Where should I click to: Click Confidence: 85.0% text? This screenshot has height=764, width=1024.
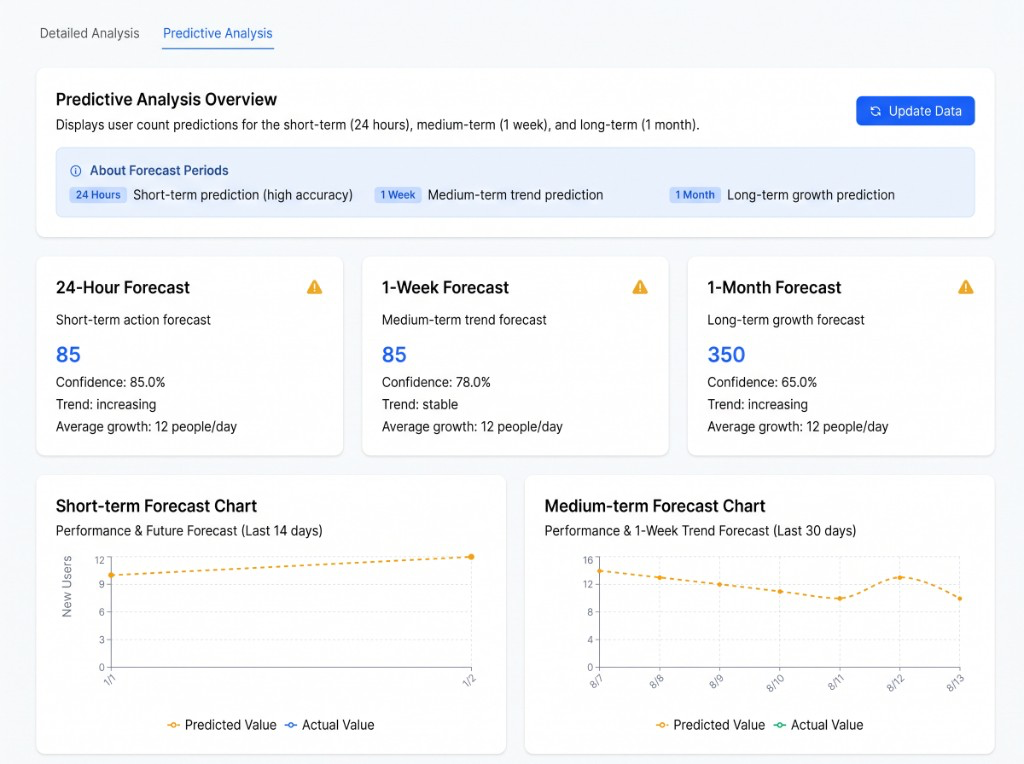tap(110, 383)
